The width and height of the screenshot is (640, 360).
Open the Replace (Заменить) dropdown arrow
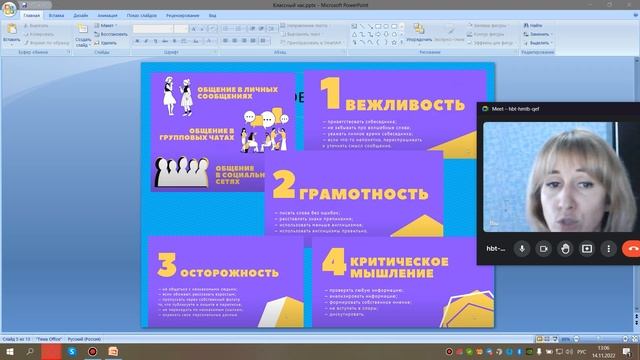coord(551,34)
